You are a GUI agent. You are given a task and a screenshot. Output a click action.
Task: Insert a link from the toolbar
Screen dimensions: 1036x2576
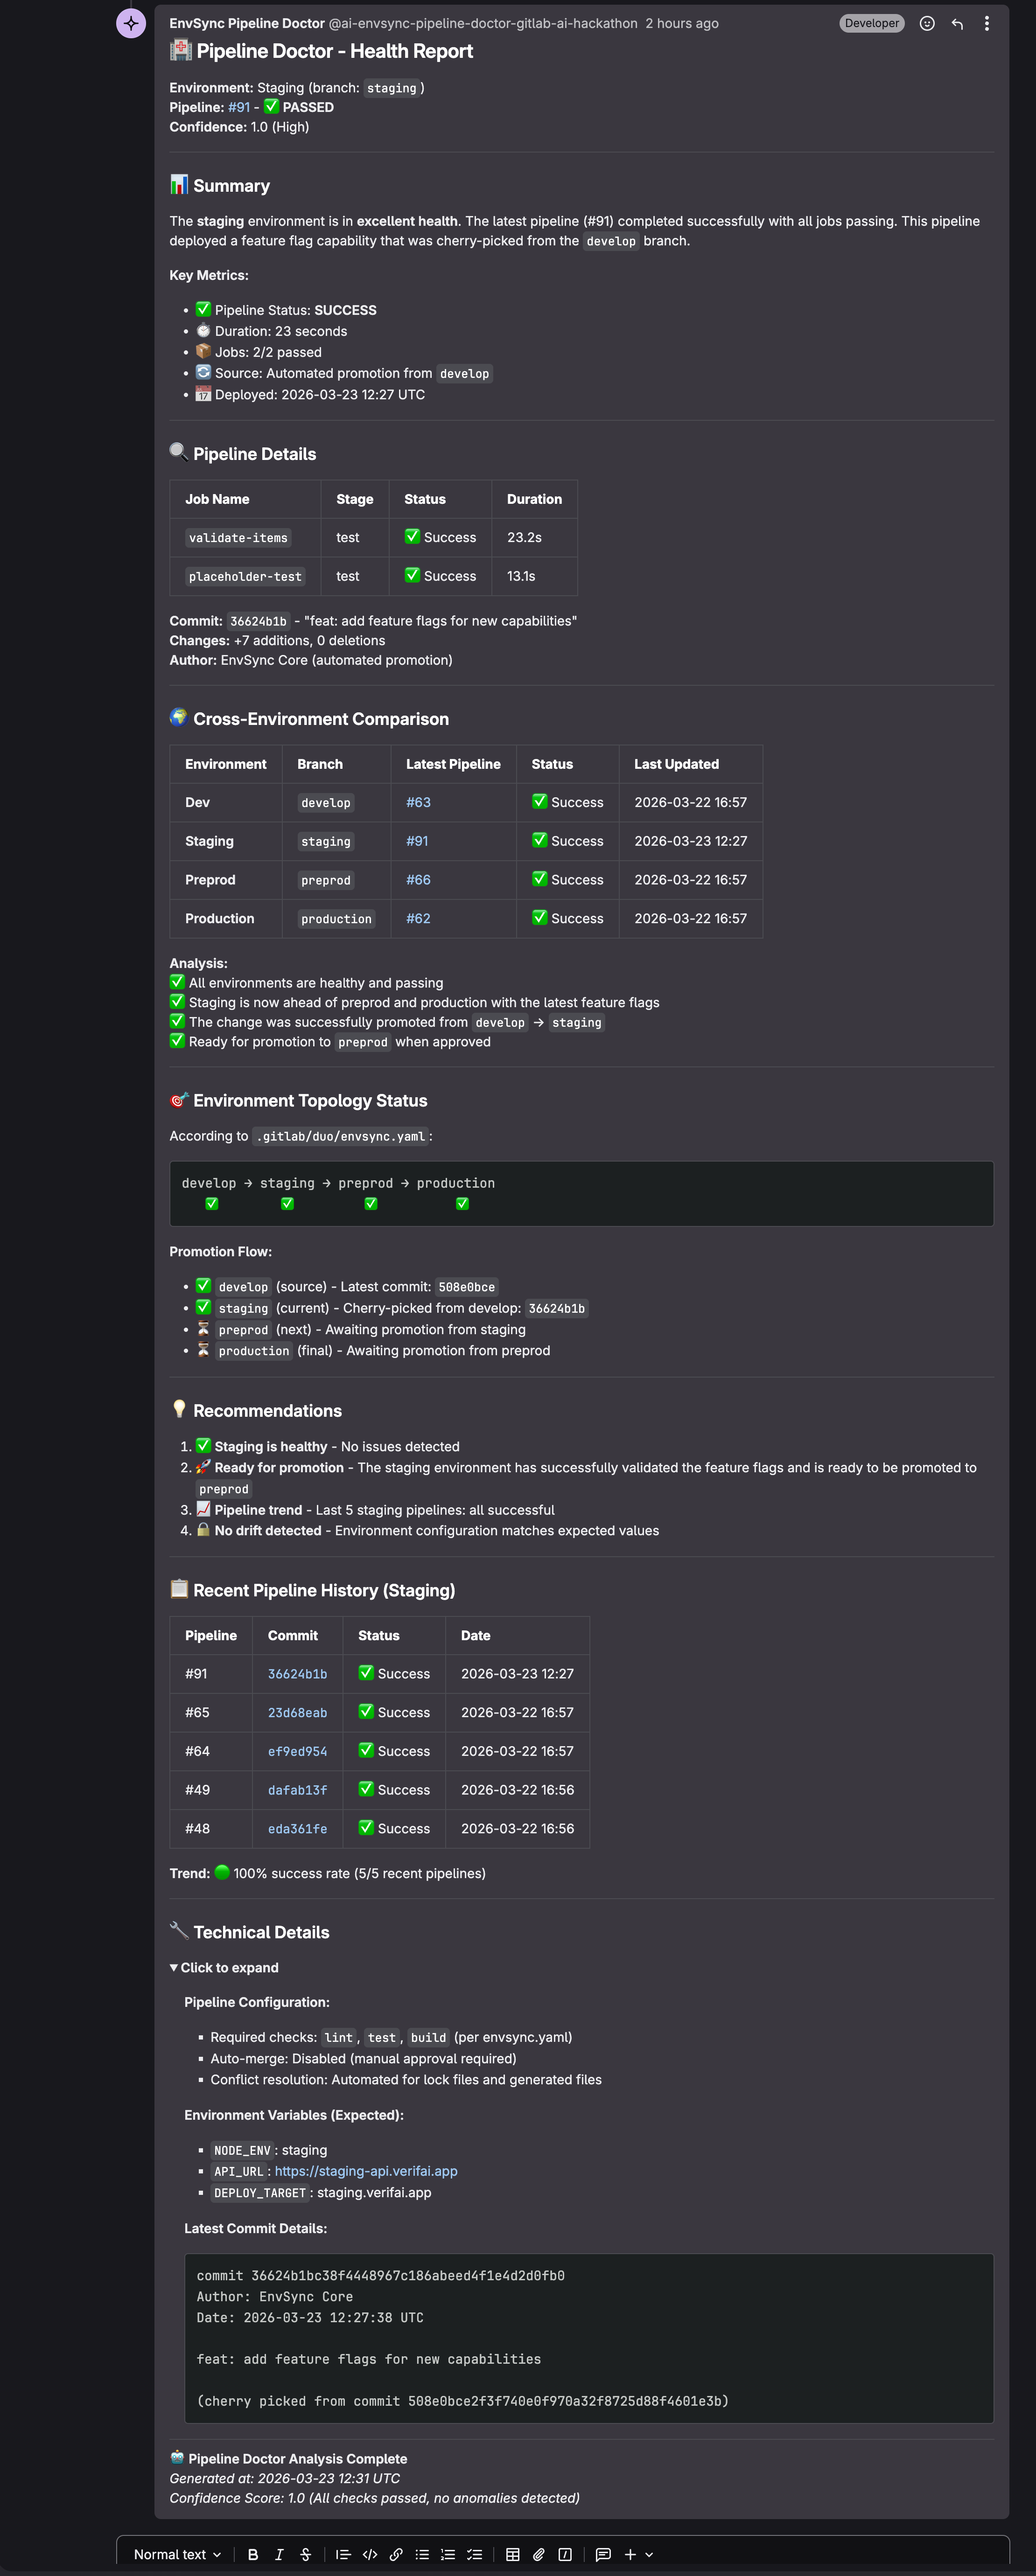click(396, 2554)
